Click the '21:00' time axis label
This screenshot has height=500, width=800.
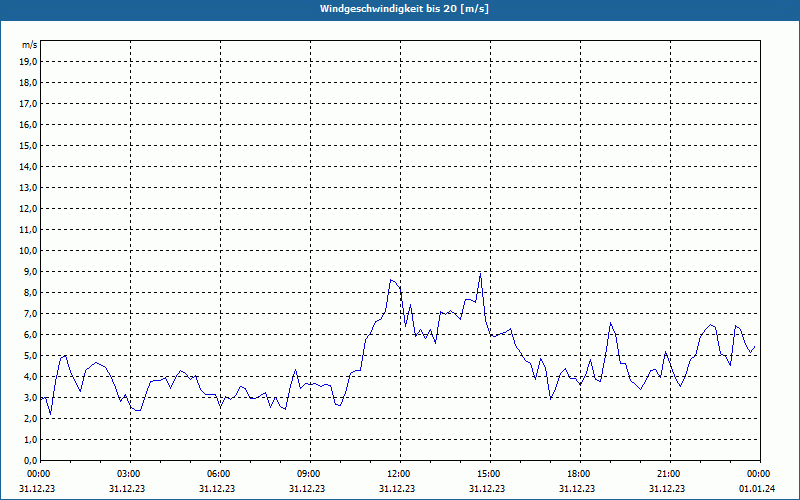669,474
